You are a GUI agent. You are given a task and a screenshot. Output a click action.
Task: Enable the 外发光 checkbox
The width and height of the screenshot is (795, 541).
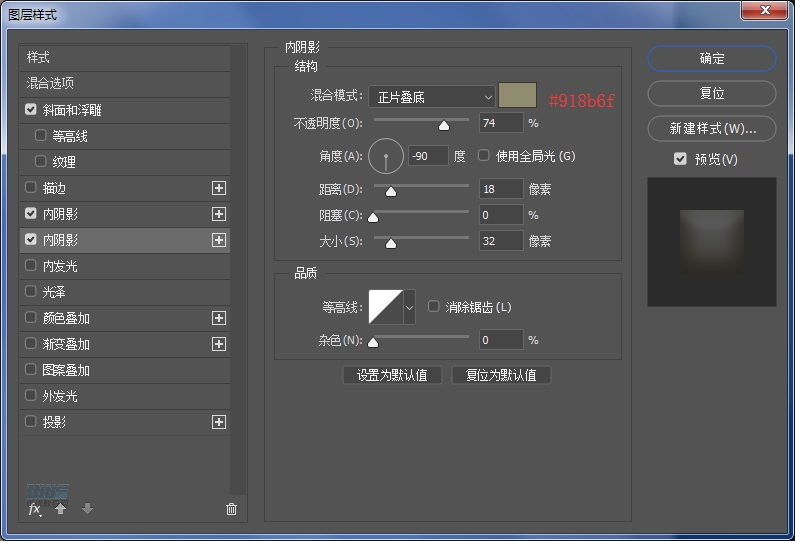tap(30, 395)
